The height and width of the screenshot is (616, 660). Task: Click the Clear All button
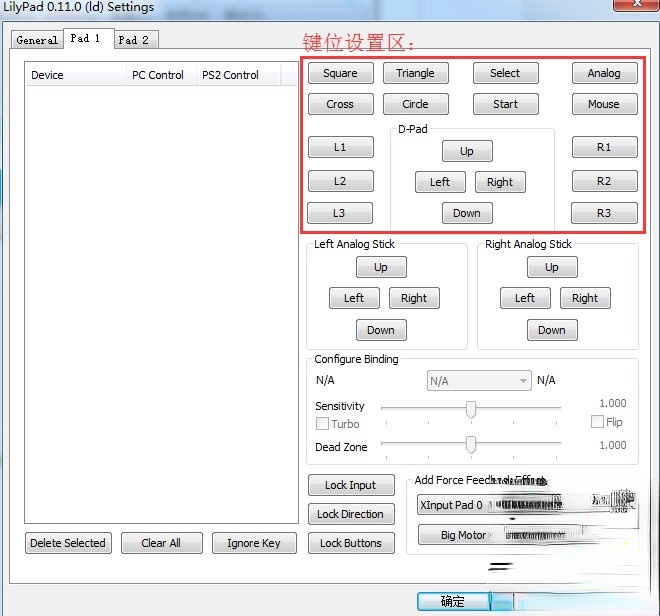[162, 543]
